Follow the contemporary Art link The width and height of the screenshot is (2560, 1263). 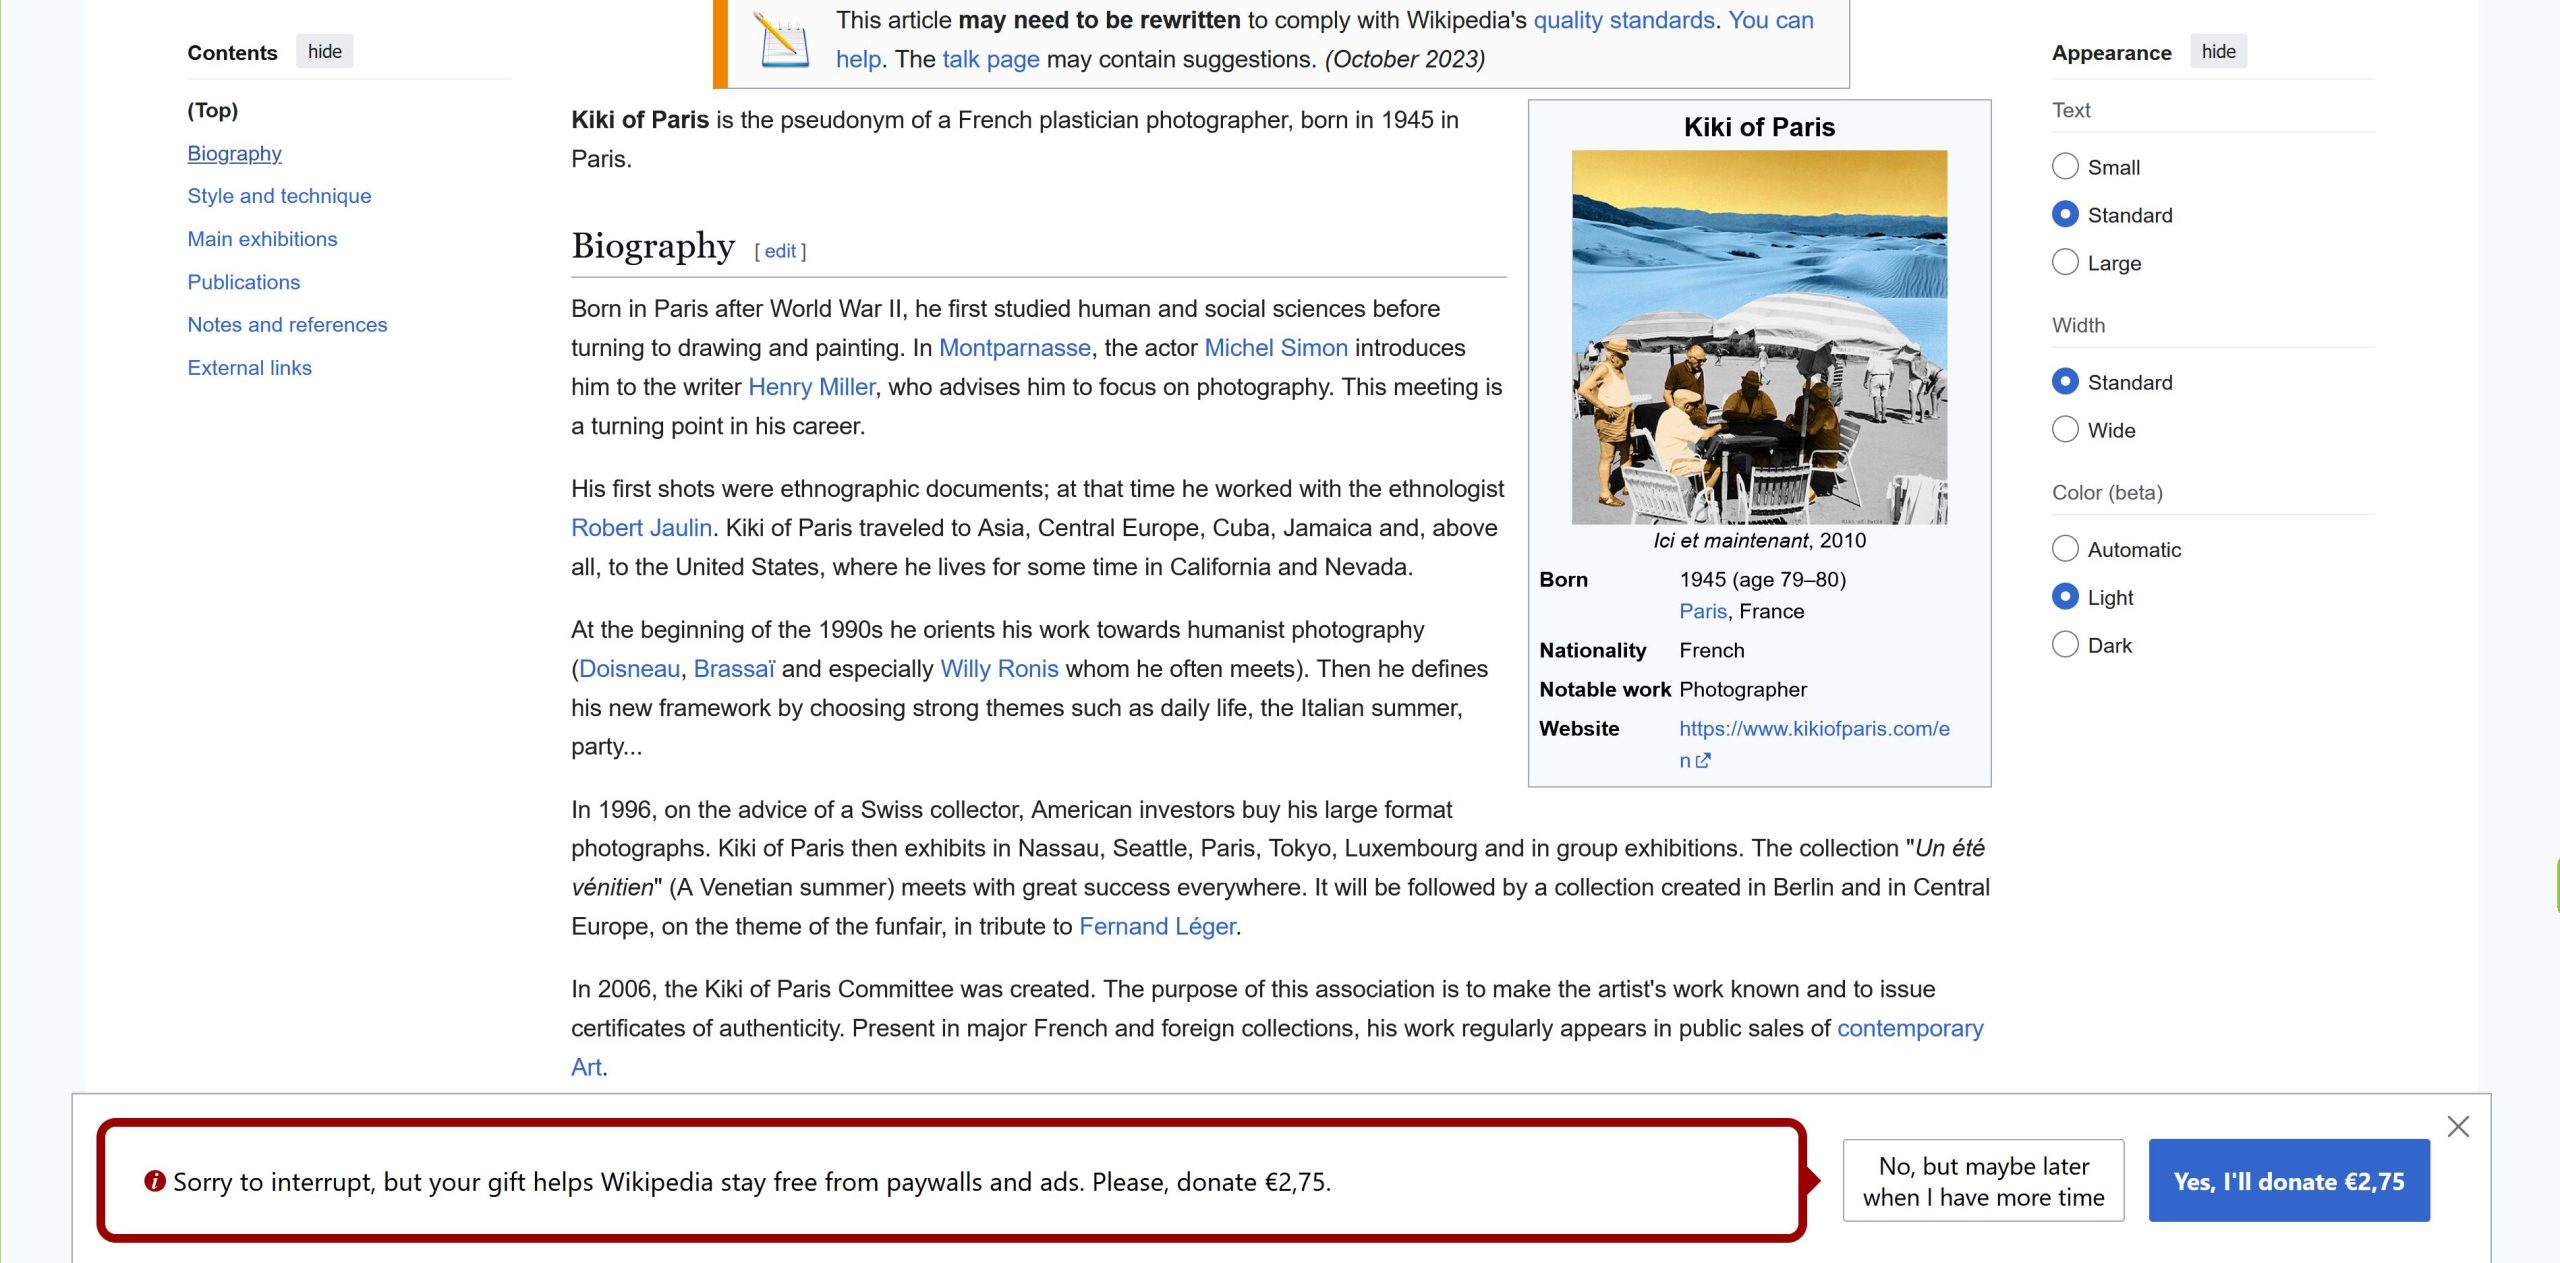tap(1910, 1029)
